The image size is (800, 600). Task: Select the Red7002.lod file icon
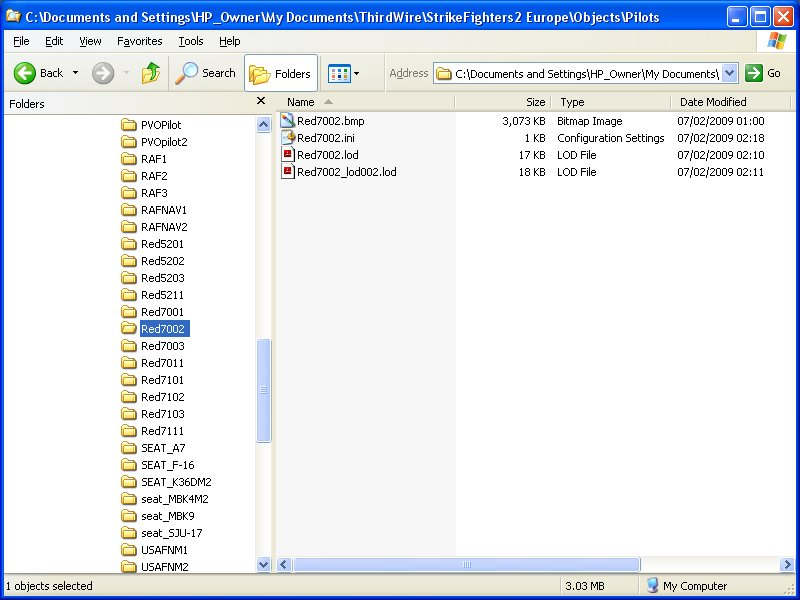coord(288,155)
